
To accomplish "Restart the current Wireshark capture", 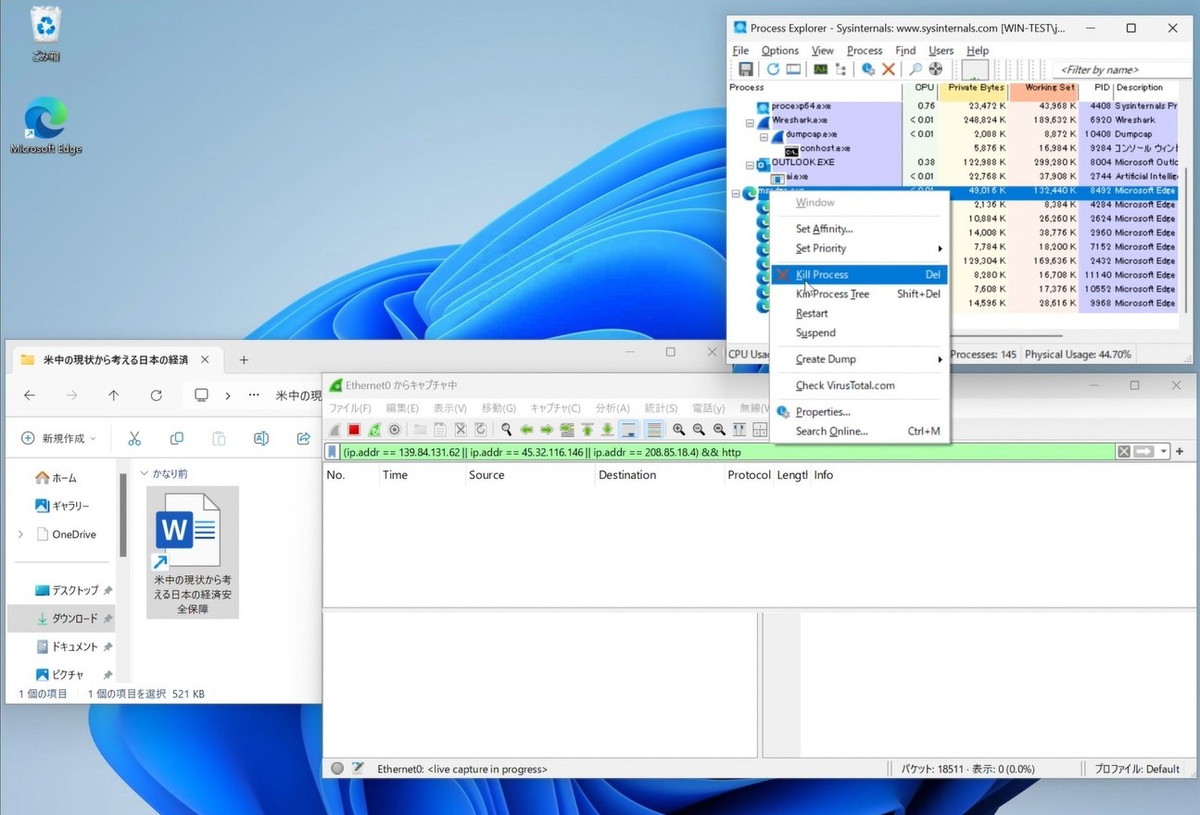I will [374, 429].
